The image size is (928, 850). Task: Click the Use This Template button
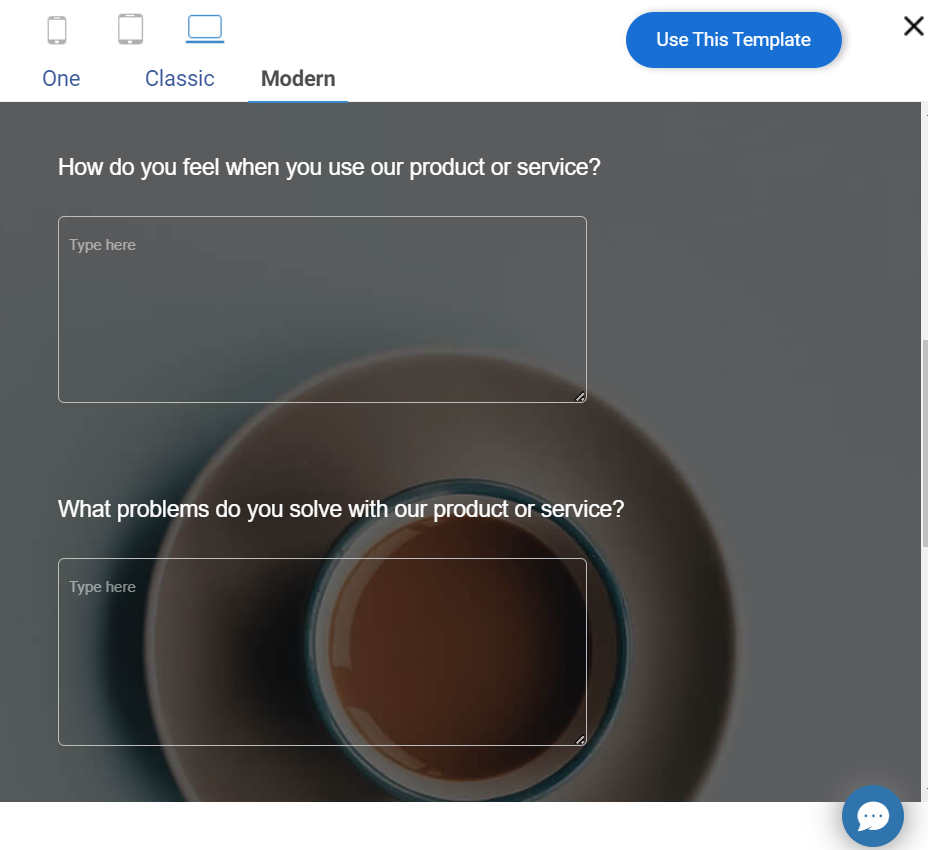[733, 40]
